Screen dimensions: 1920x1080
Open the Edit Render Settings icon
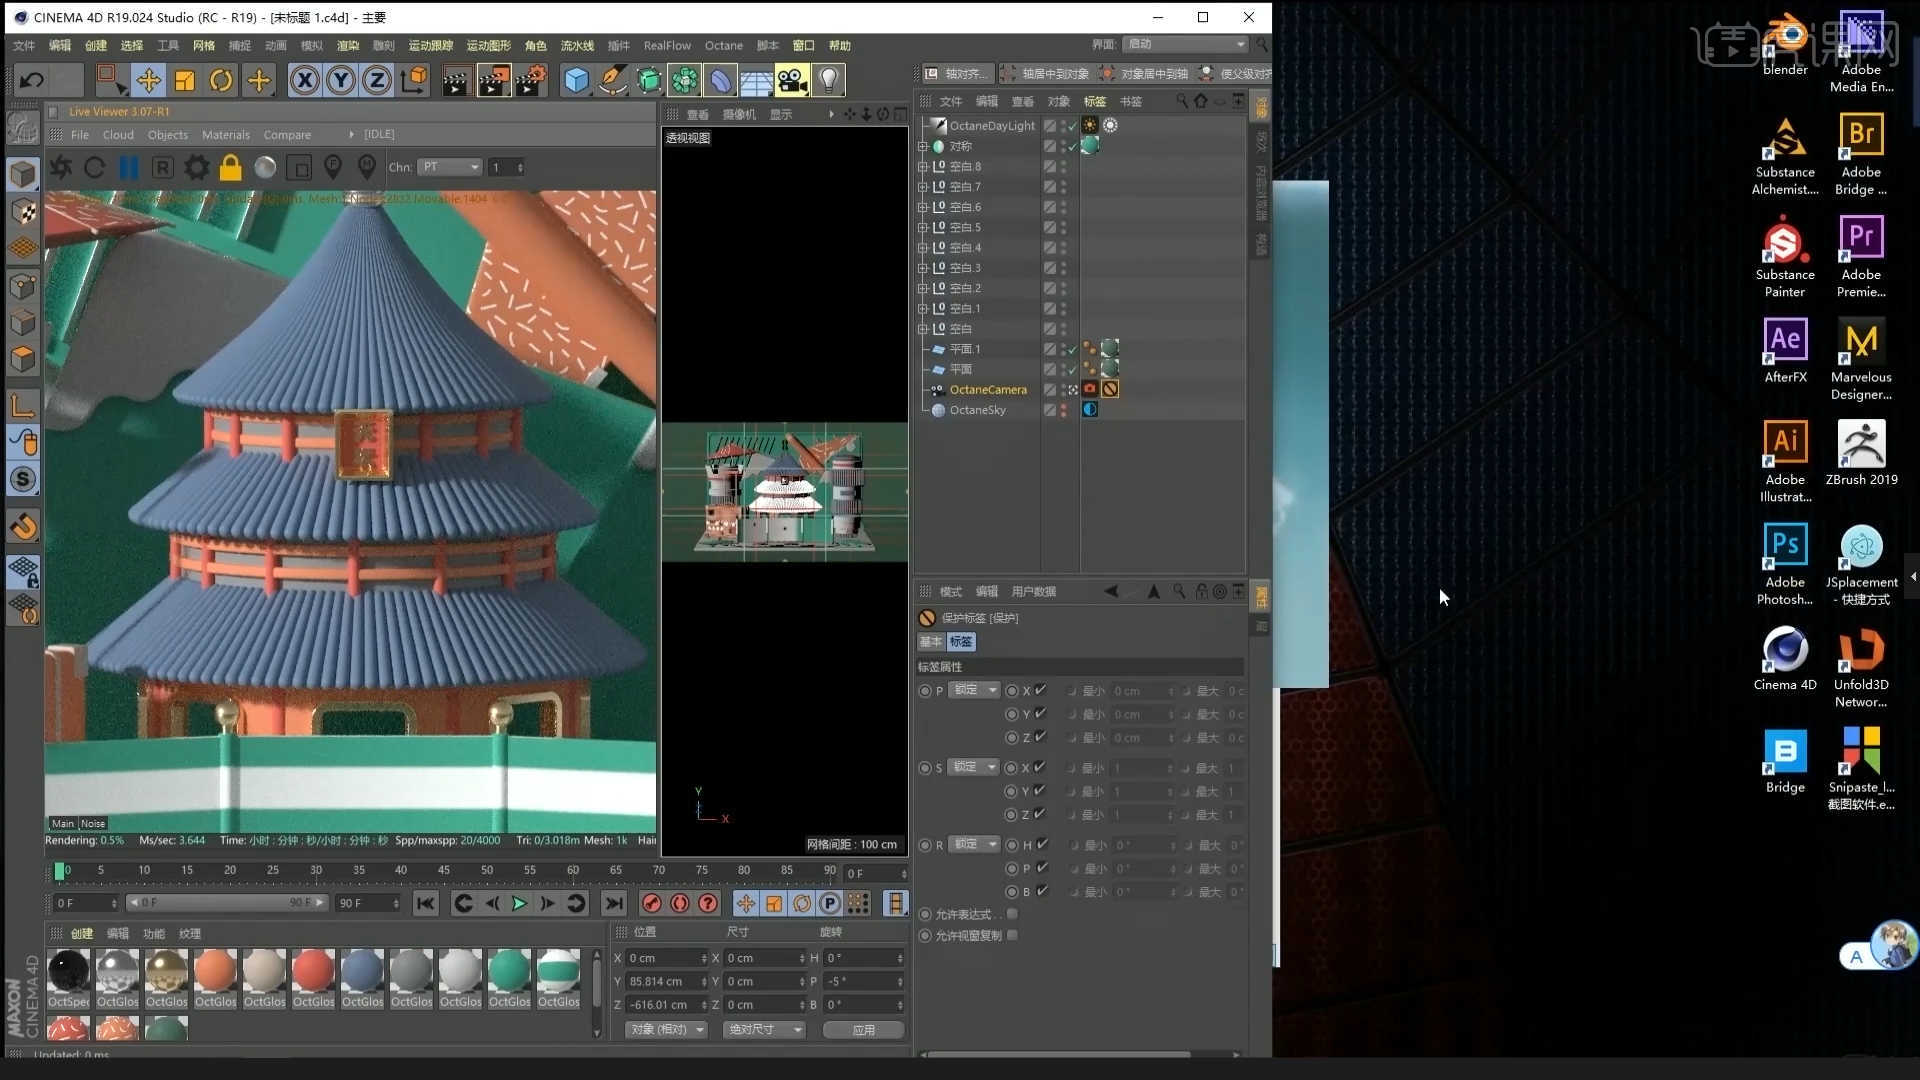(x=530, y=80)
